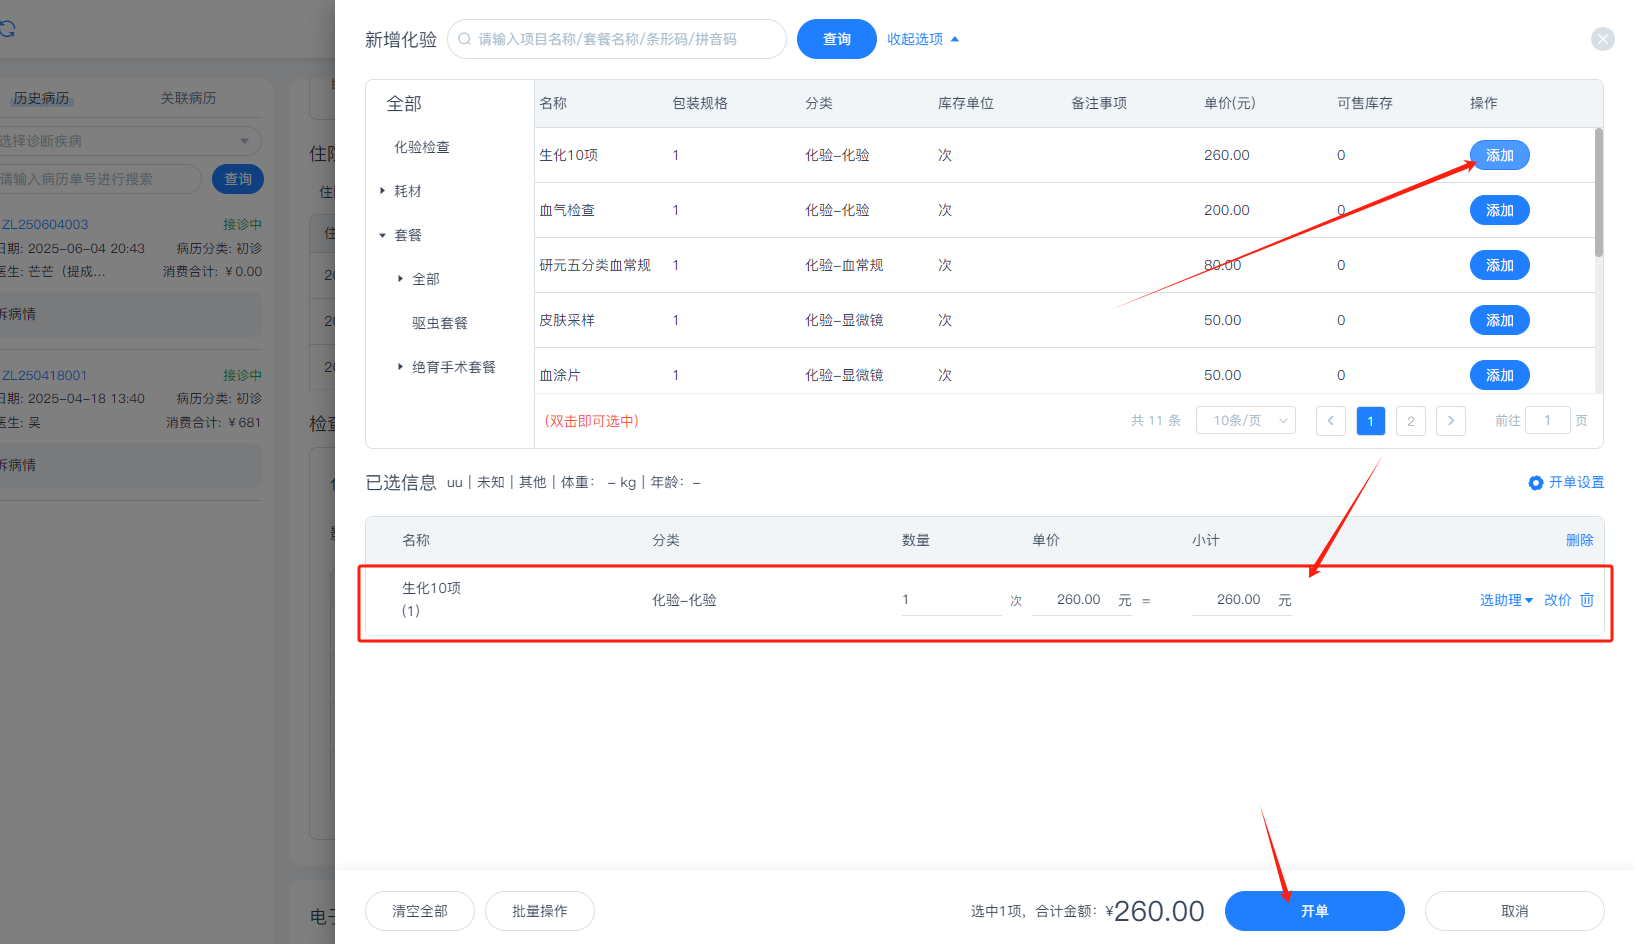The height and width of the screenshot is (944, 1635).
Task: Add 研元五分类血常规 with 添加 button
Action: 1500,265
